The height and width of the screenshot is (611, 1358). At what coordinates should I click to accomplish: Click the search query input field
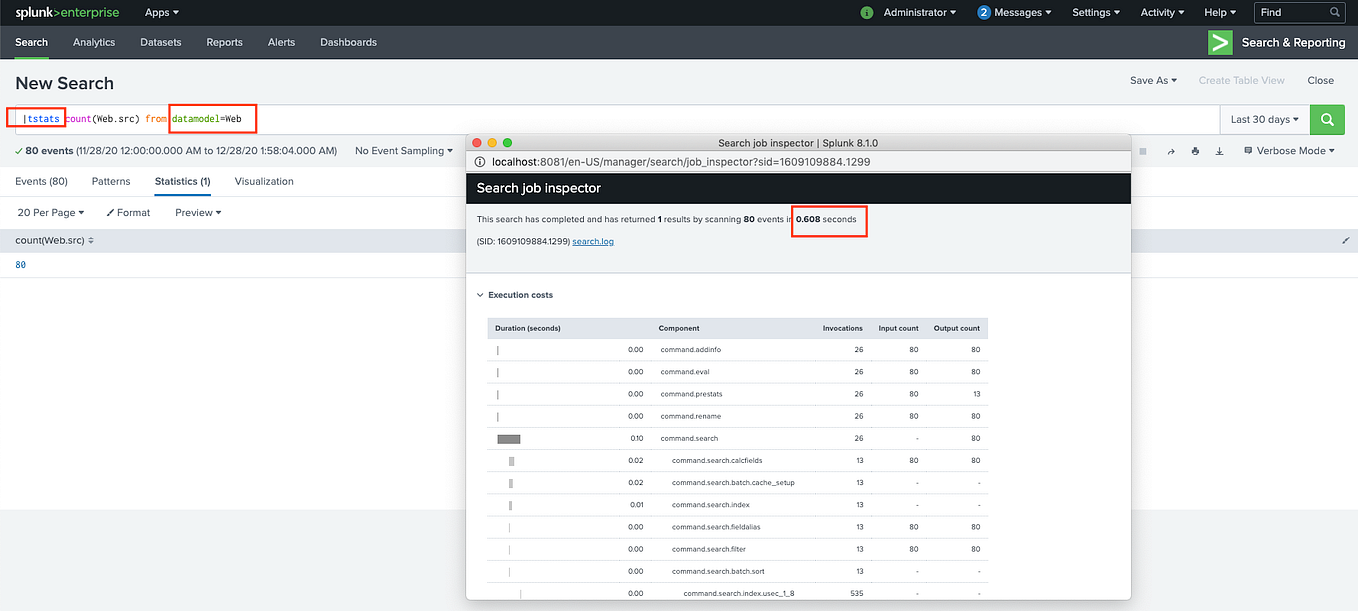pyautogui.click(x=600, y=118)
